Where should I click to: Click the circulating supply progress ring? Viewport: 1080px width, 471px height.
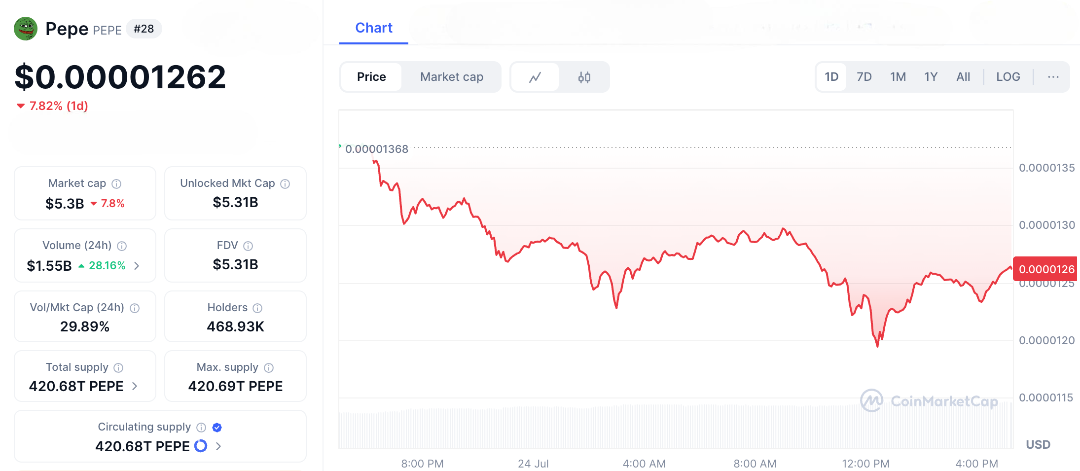tap(200, 446)
